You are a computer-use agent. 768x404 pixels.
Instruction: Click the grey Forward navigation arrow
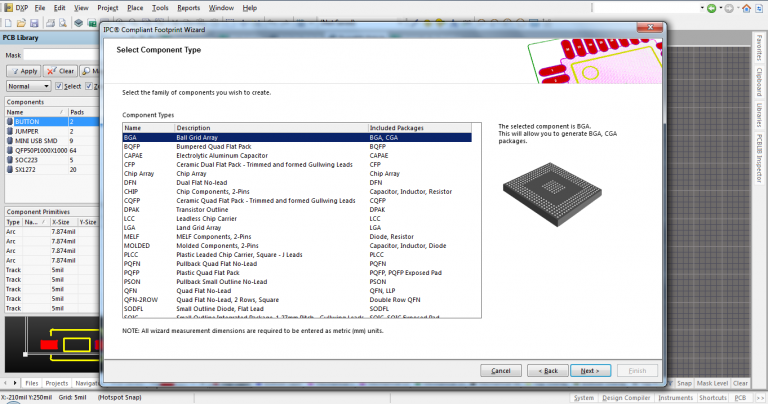click(x=729, y=8)
